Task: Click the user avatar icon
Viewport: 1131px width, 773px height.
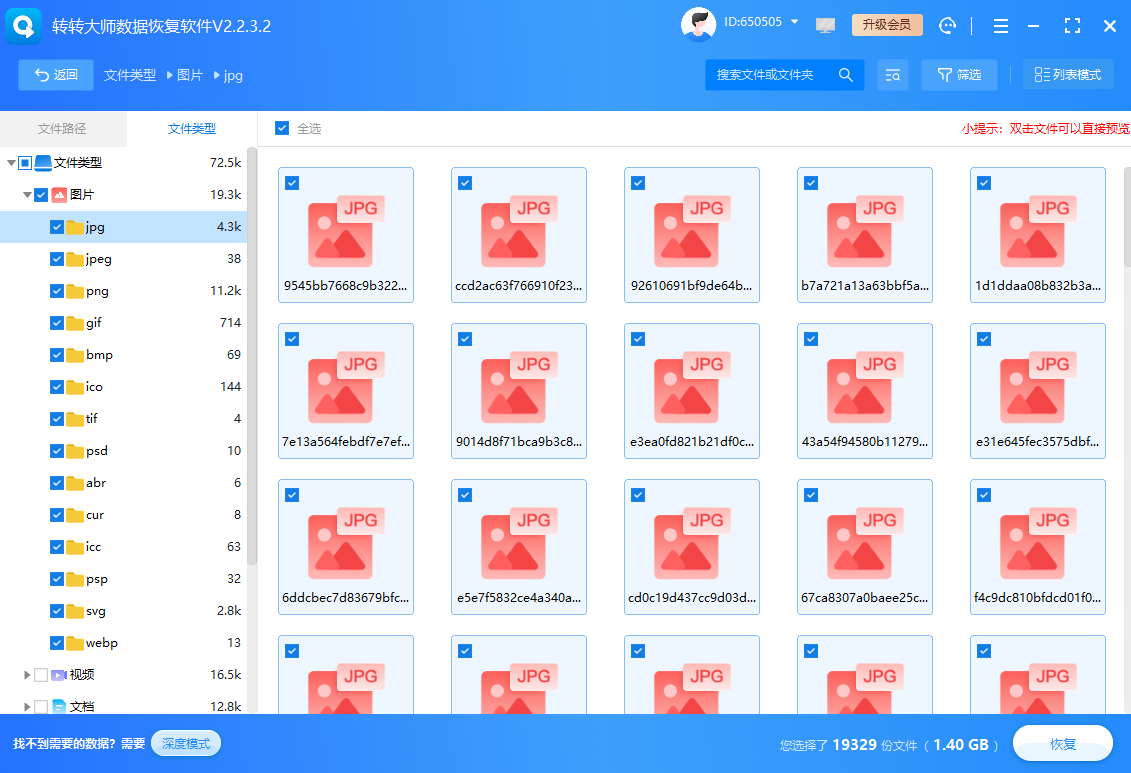Action: (698, 25)
